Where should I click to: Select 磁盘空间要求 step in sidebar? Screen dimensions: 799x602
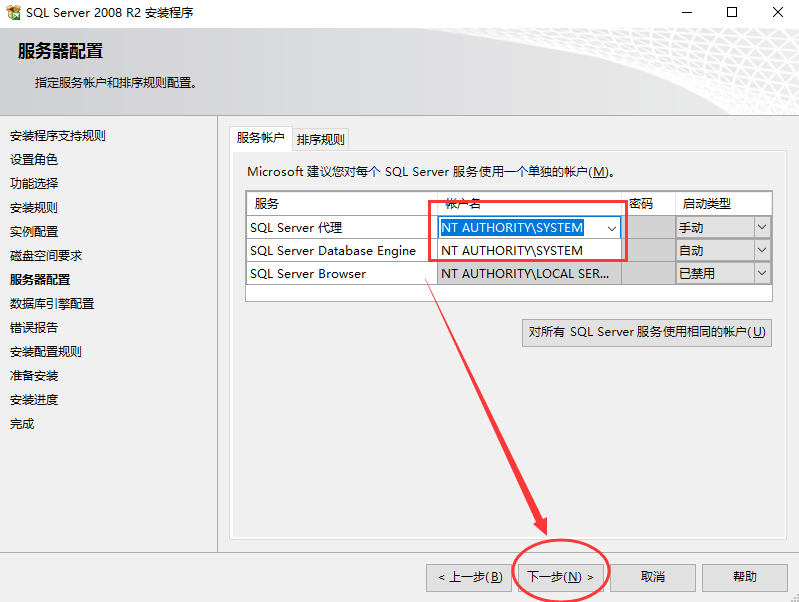point(46,255)
